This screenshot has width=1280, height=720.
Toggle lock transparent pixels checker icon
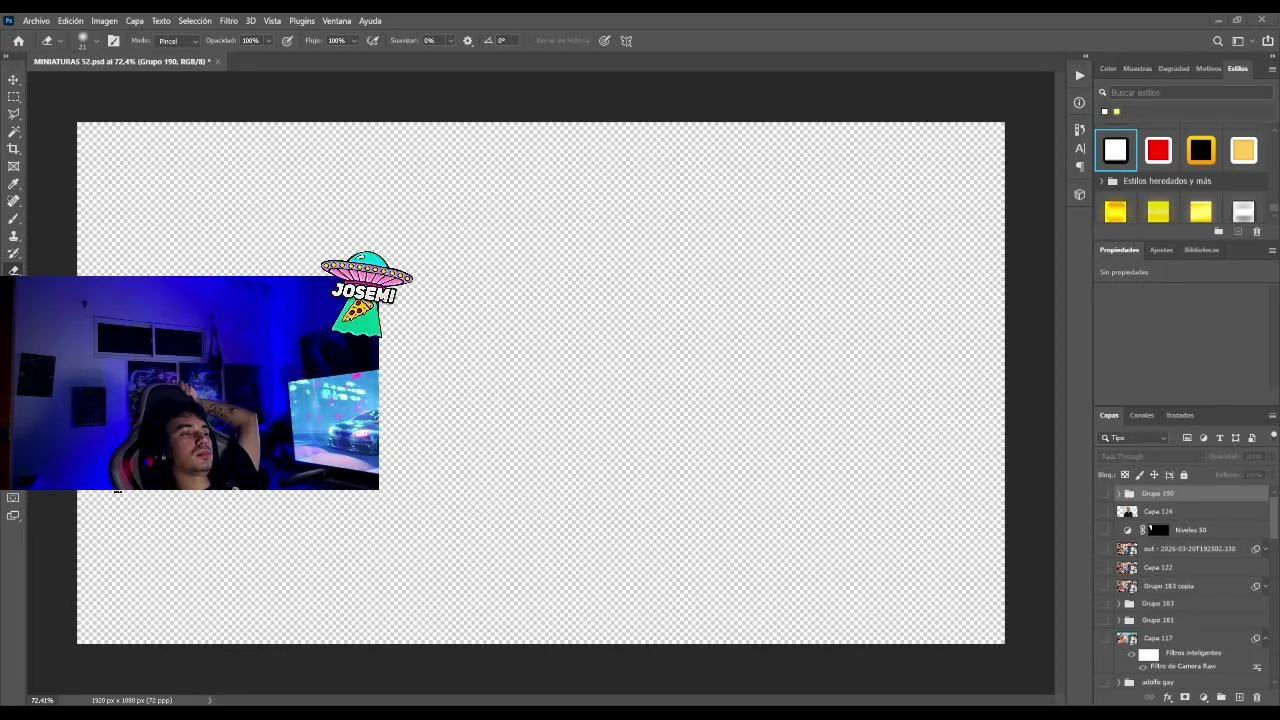tap(1125, 475)
